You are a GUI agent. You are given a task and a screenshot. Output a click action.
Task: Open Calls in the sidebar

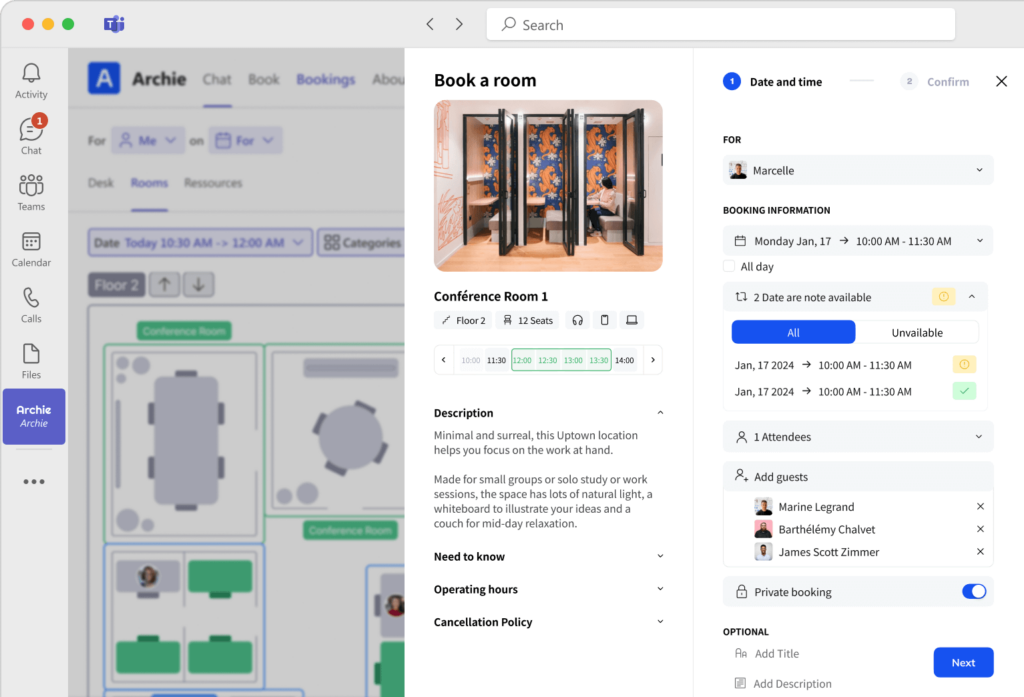coord(31,304)
